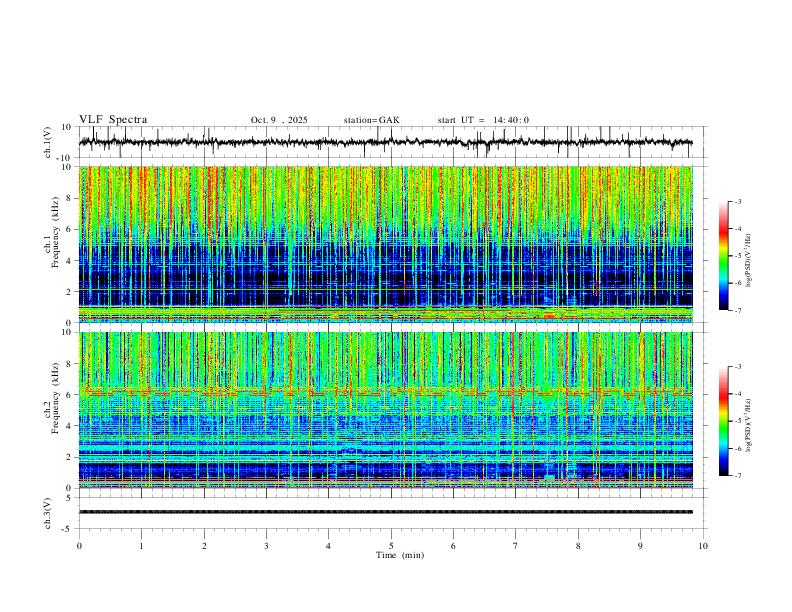
Task: Click the "9" minute tick on time axis
Action: (640, 546)
